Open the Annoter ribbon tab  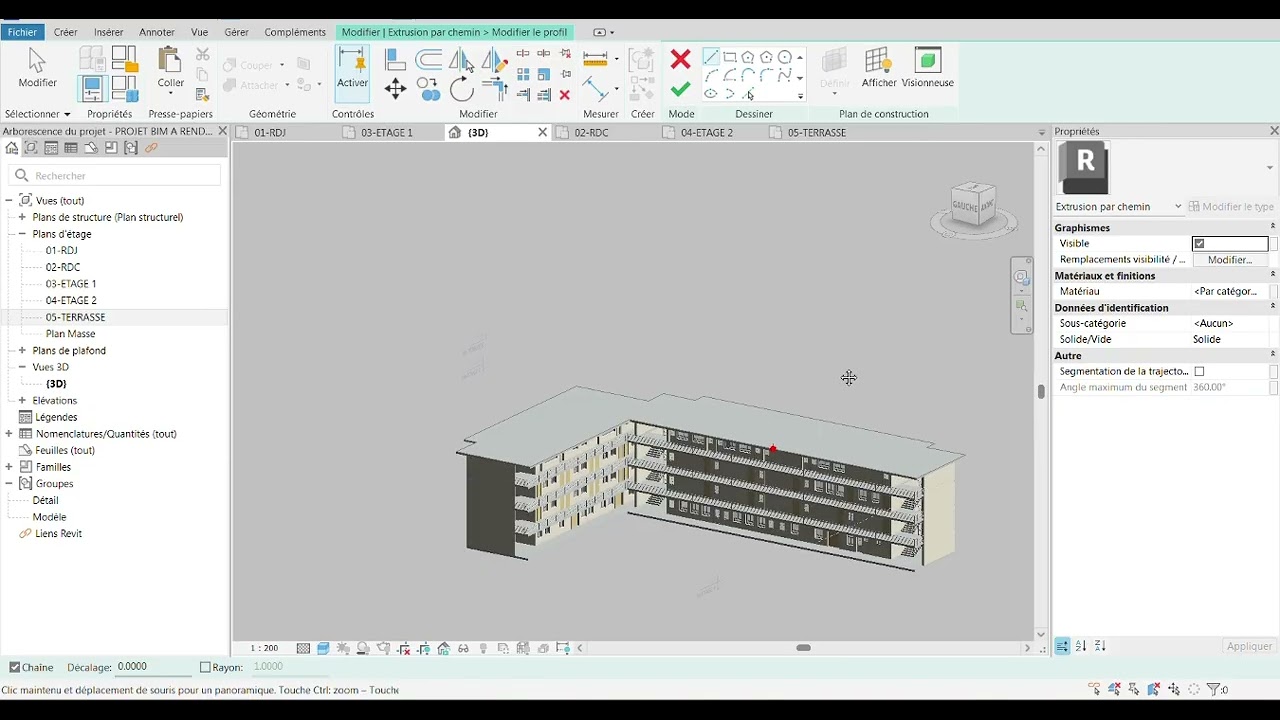click(x=157, y=32)
